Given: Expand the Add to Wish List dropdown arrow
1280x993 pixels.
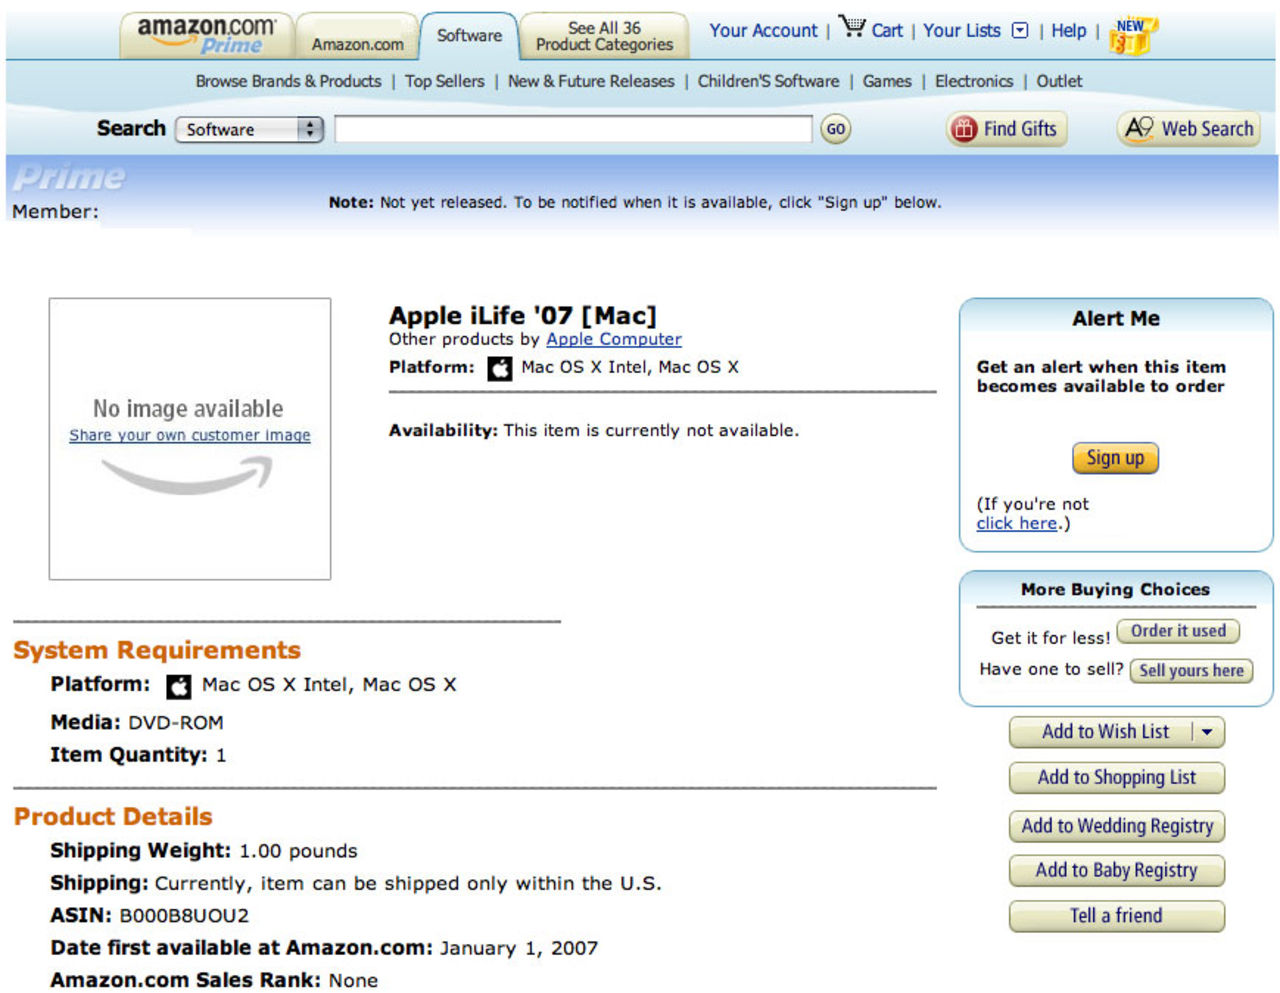Looking at the screenshot, I should click(1206, 732).
